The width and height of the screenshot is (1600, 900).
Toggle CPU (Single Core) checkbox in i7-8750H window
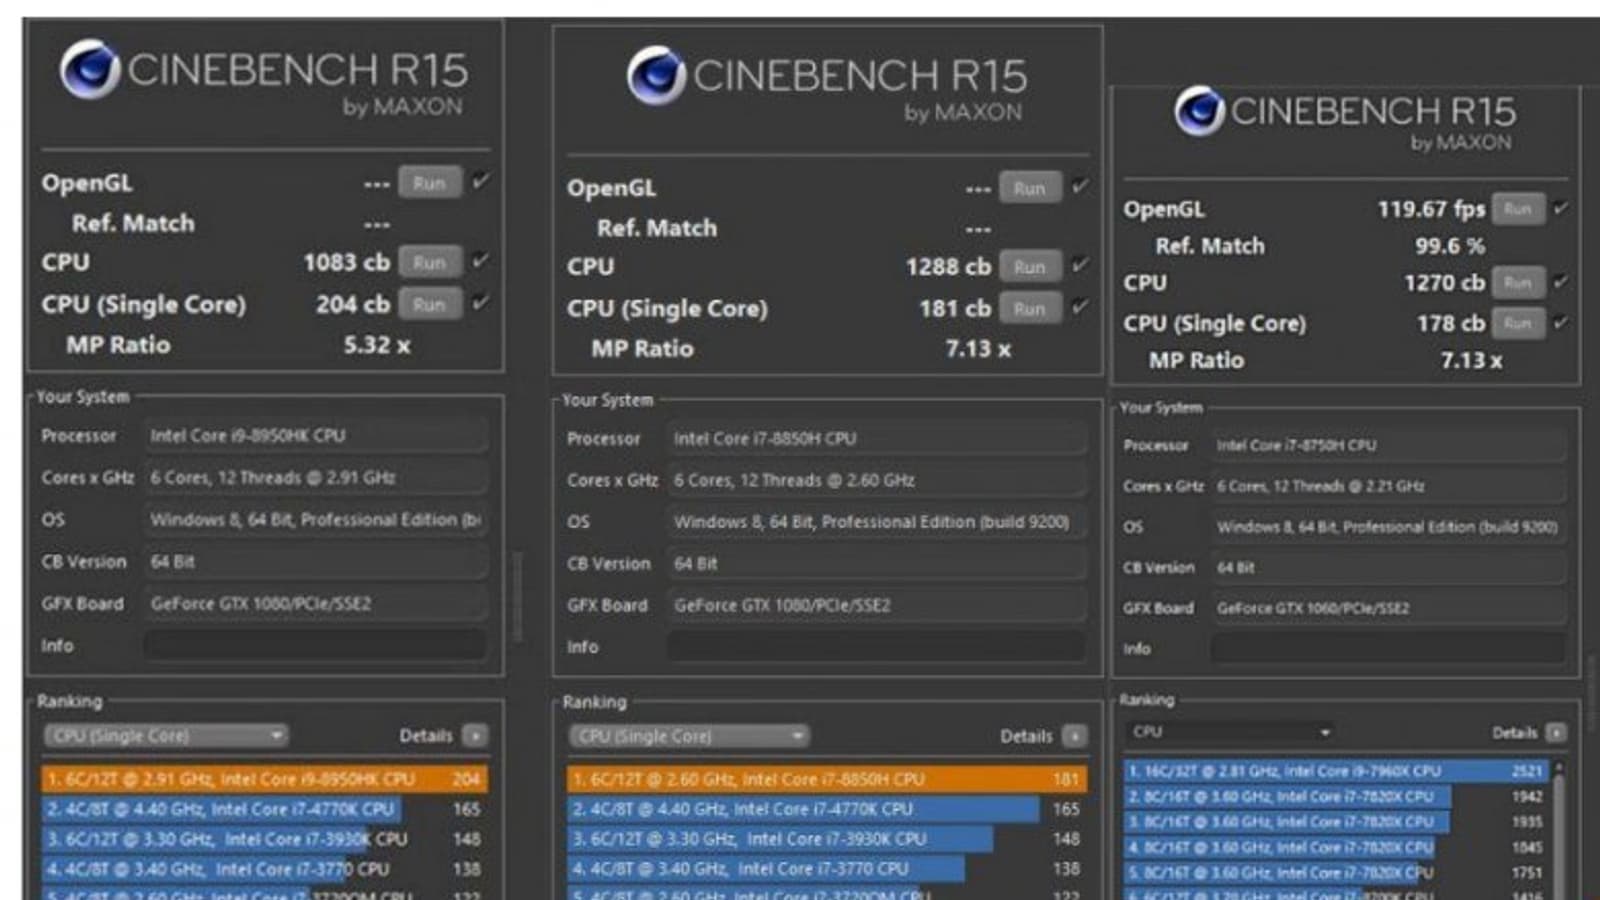[x=1561, y=322]
